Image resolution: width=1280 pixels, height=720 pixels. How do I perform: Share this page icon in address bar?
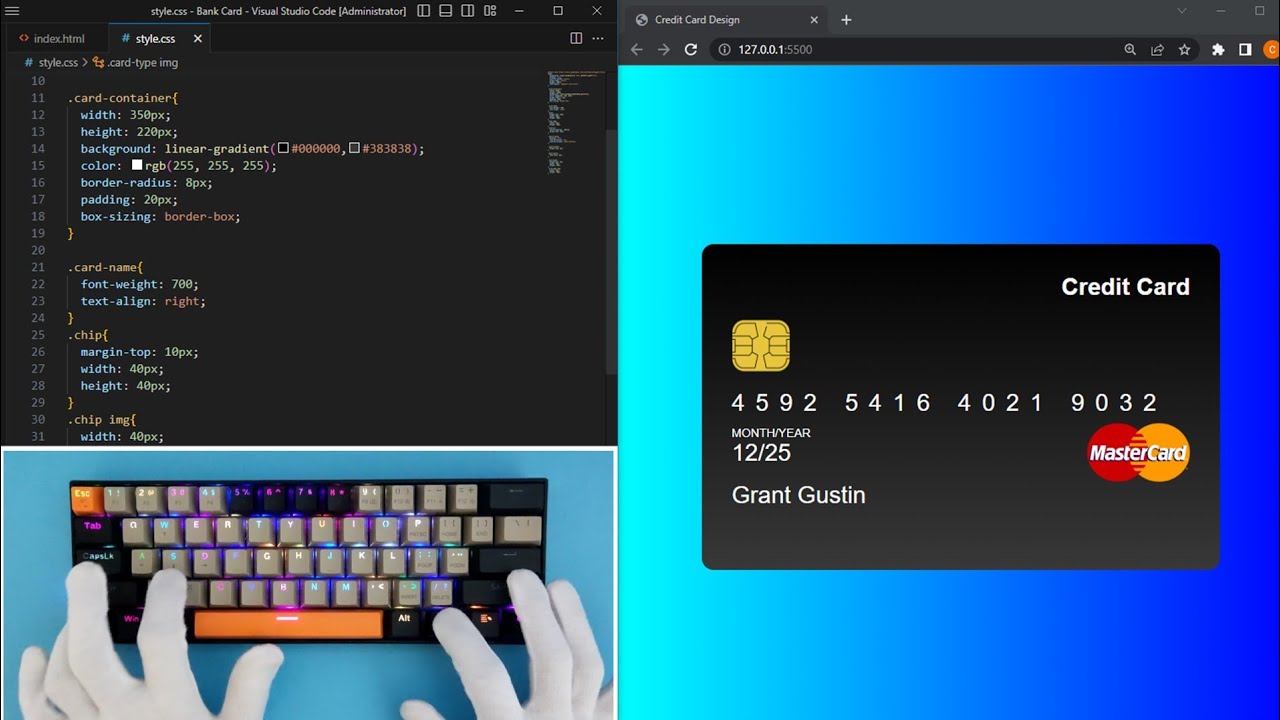click(1157, 49)
